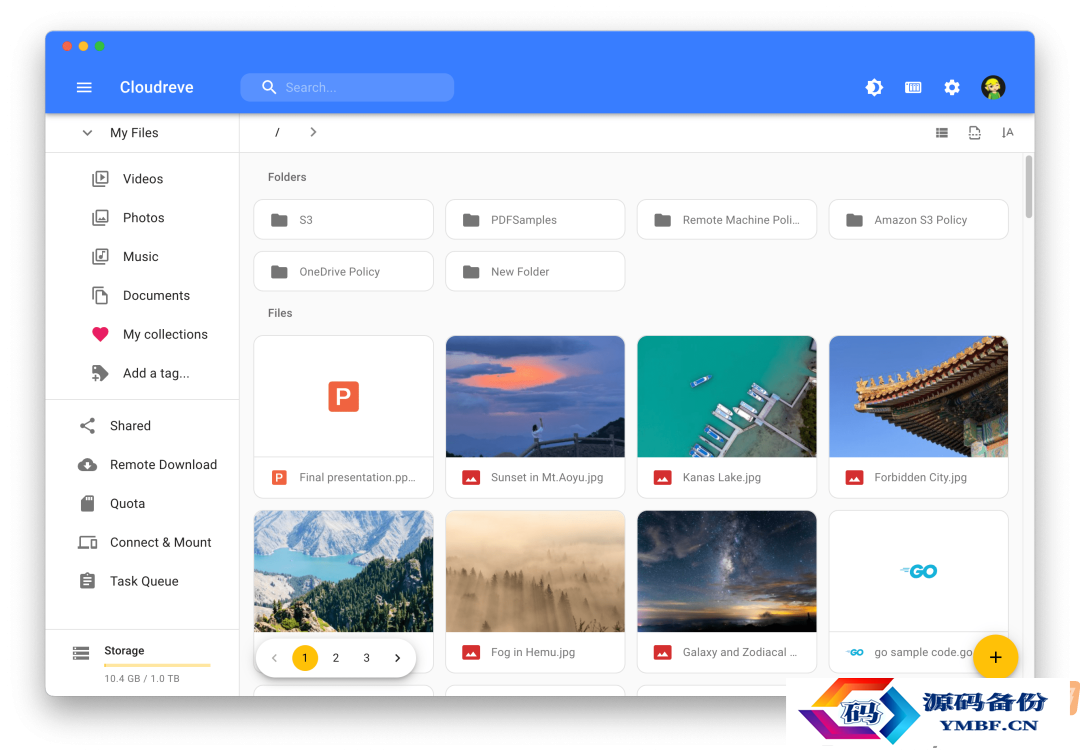Image resolution: width=1080 pixels, height=756 pixels.
Task: Go to page 2
Action: point(335,658)
